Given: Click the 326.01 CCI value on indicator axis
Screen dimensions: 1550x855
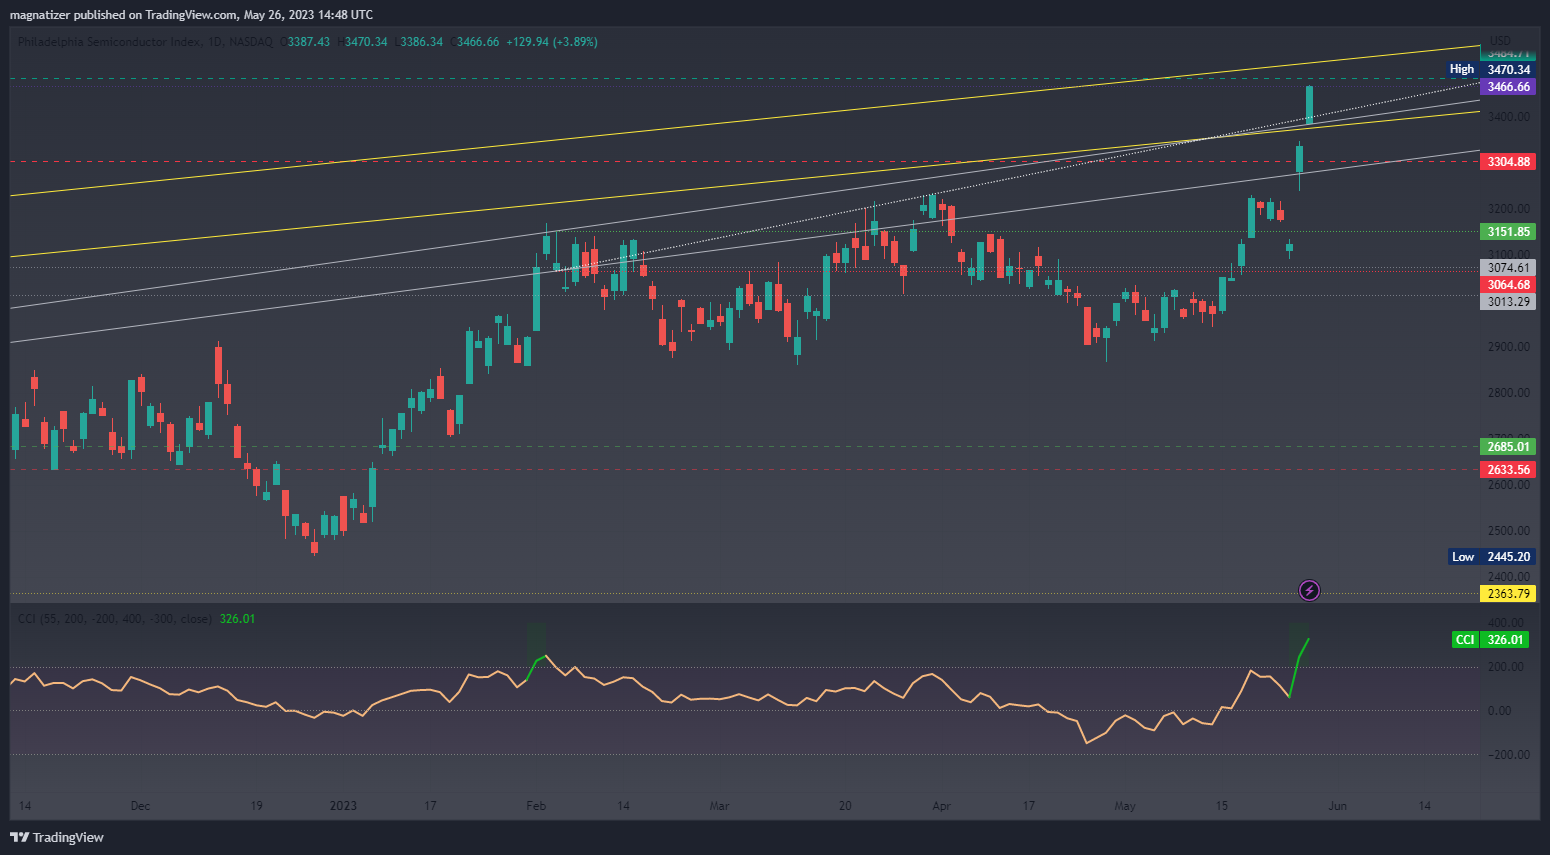Looking at the screenshot, I should (1505, 640).
